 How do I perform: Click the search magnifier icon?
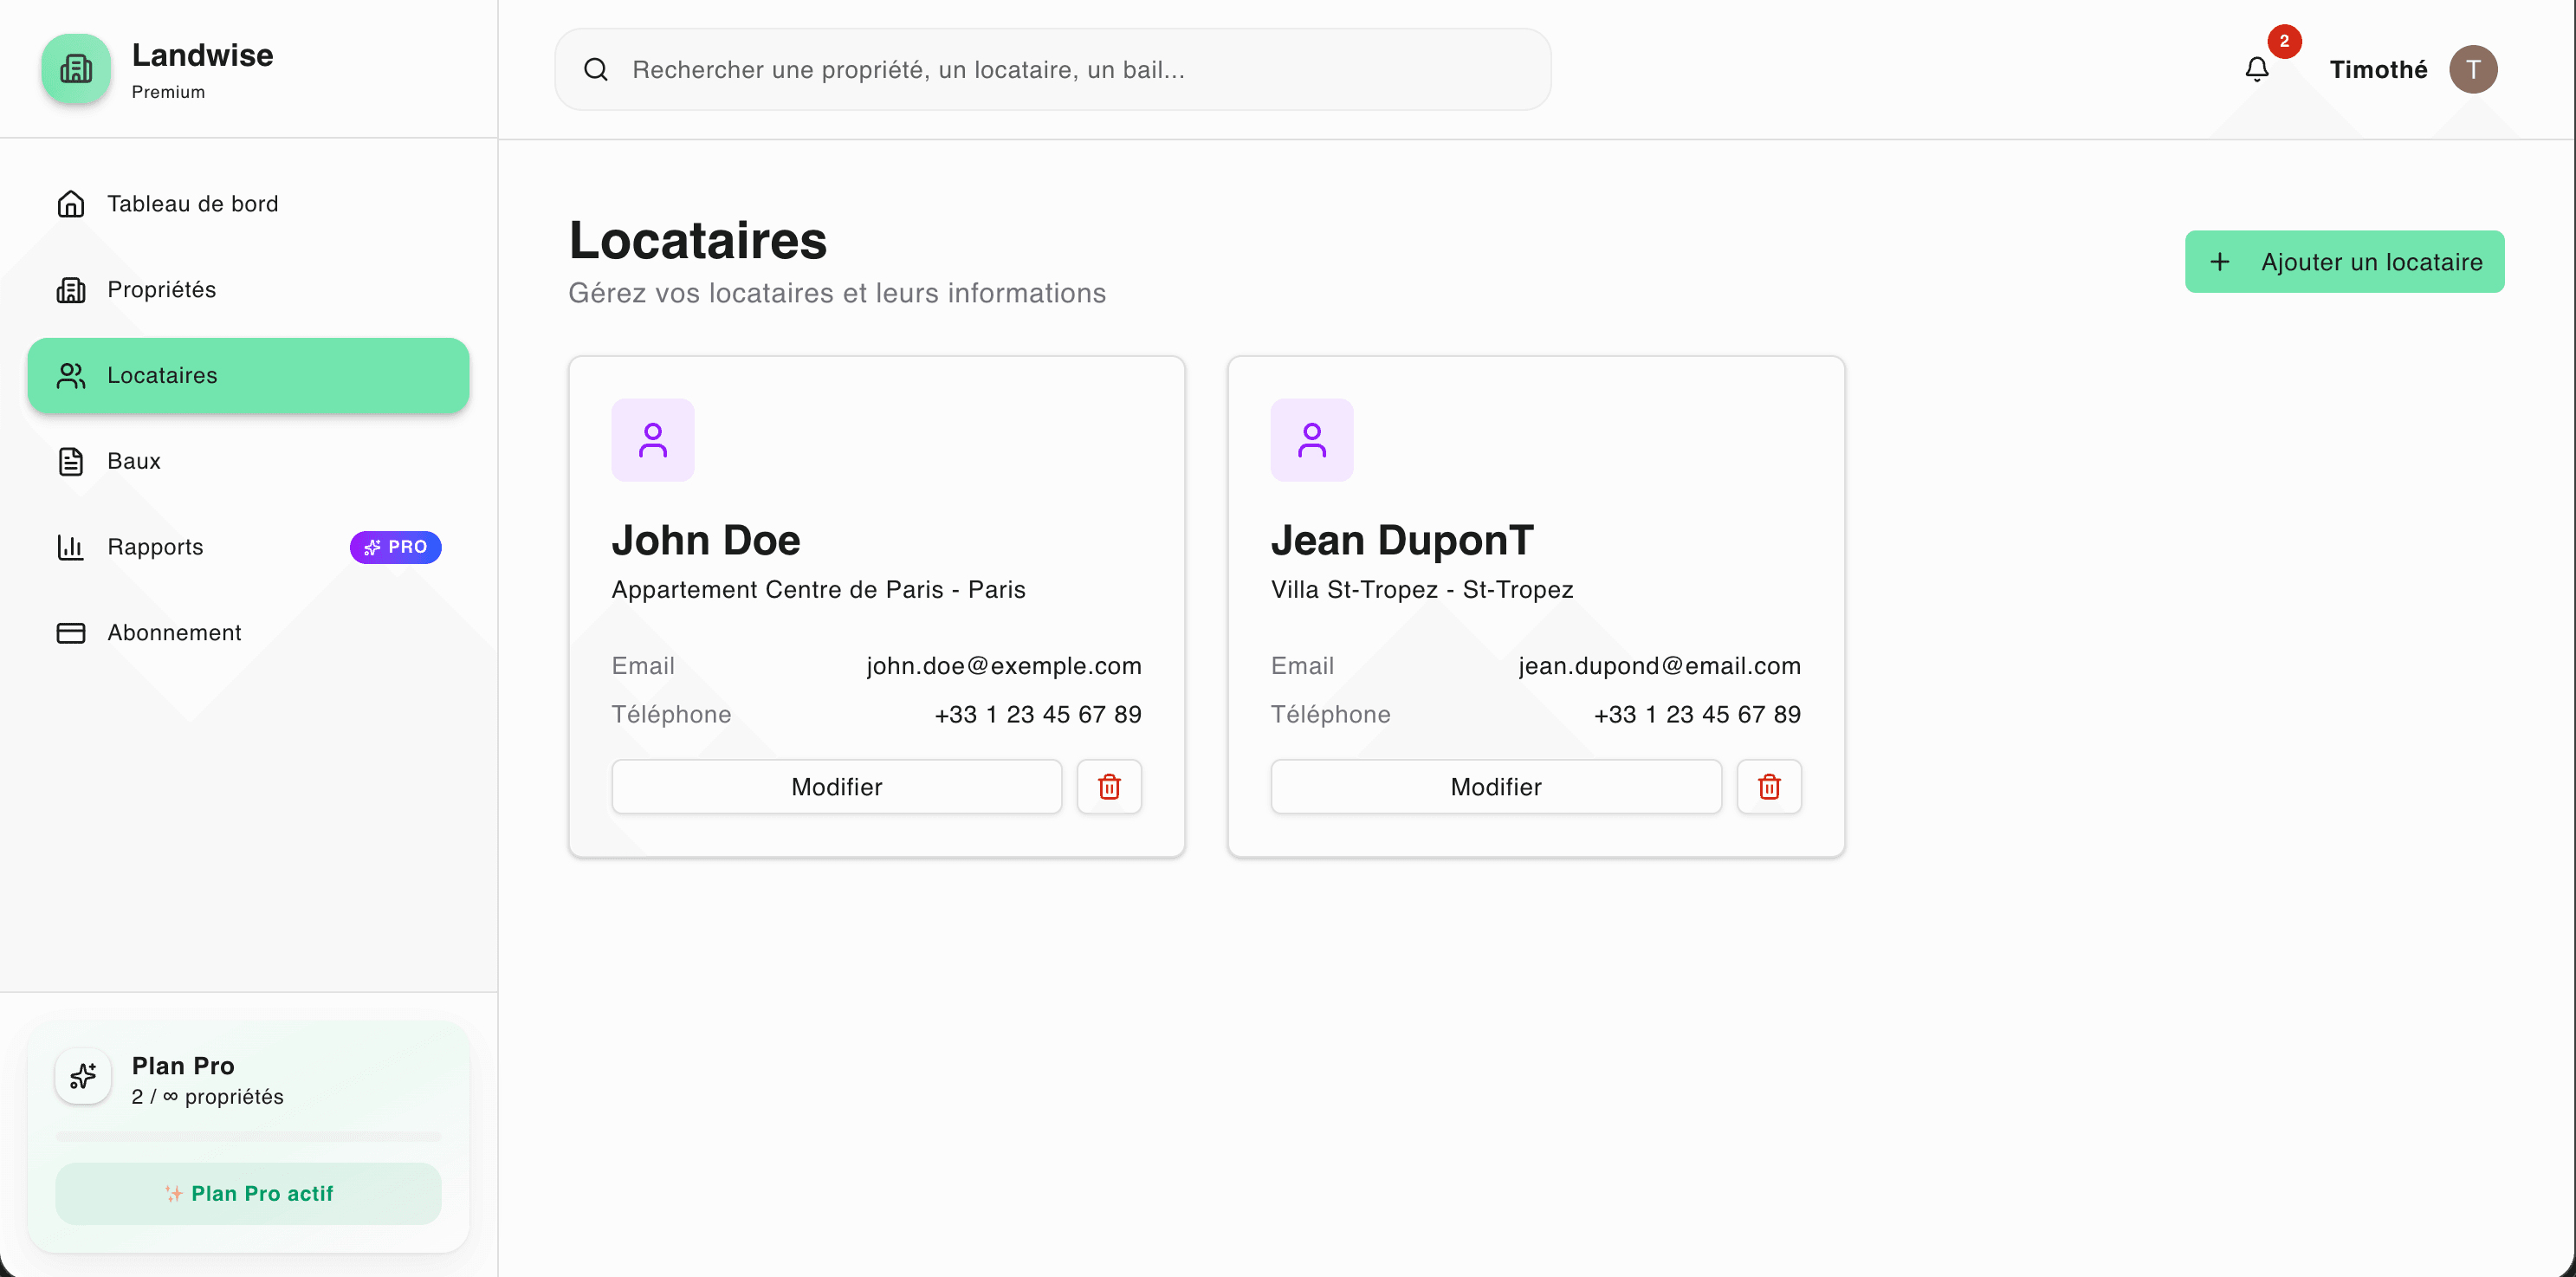click(x=595, y=68)
